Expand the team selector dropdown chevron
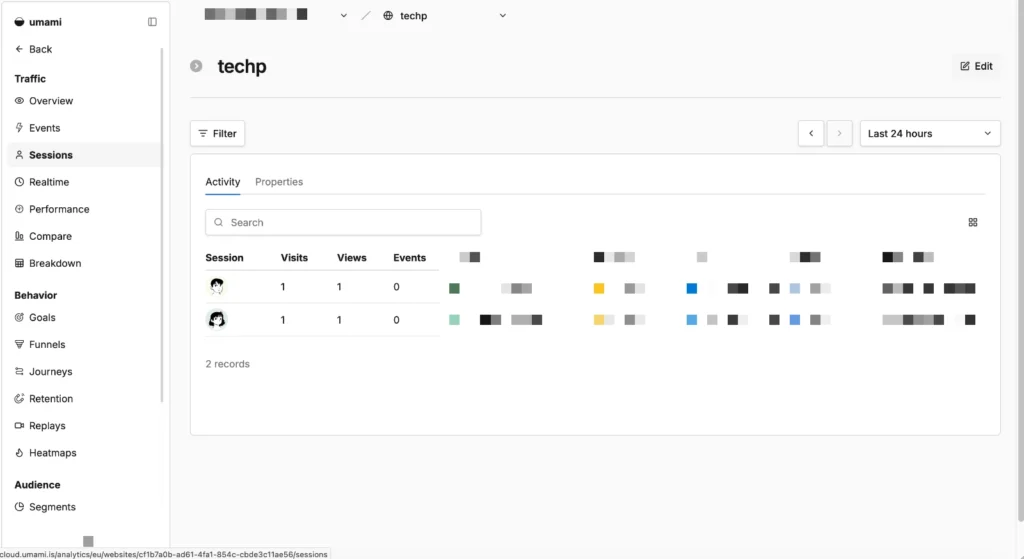The width and height of the screenshot is (1024, 559). pos(344,16)
